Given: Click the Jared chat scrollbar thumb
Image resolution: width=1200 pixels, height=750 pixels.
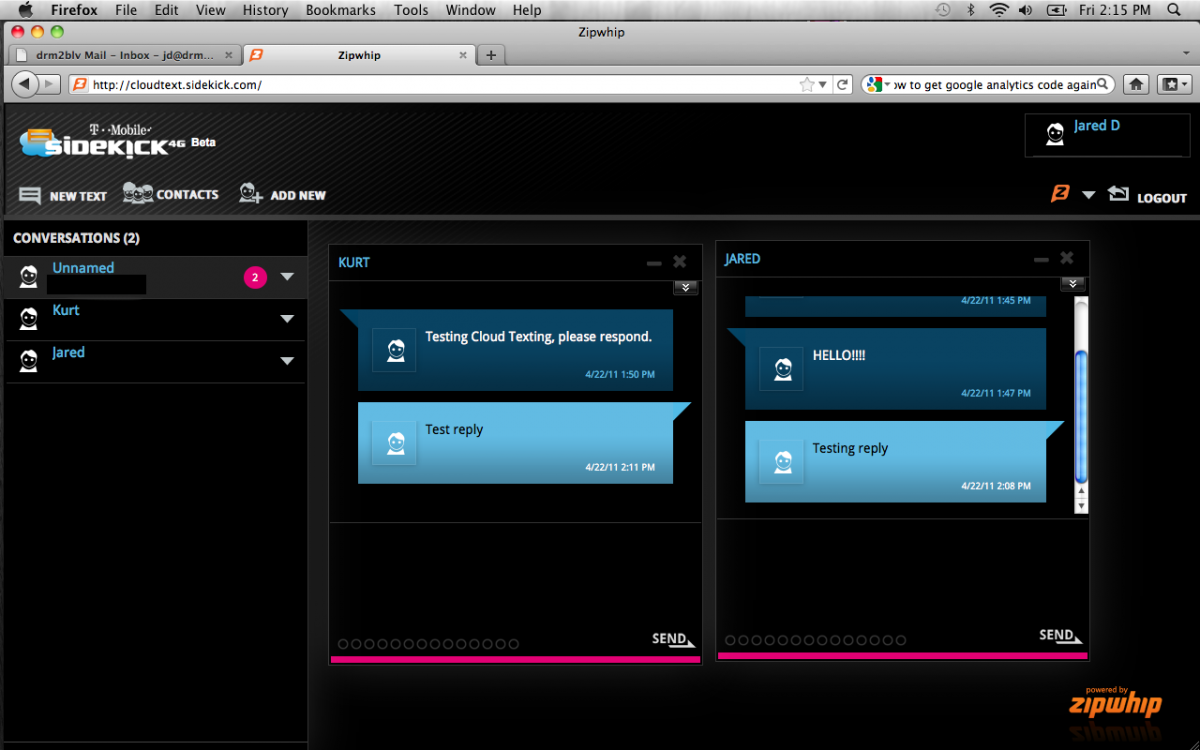Looking at the screenshot, I should click(x=1080, y=414).
